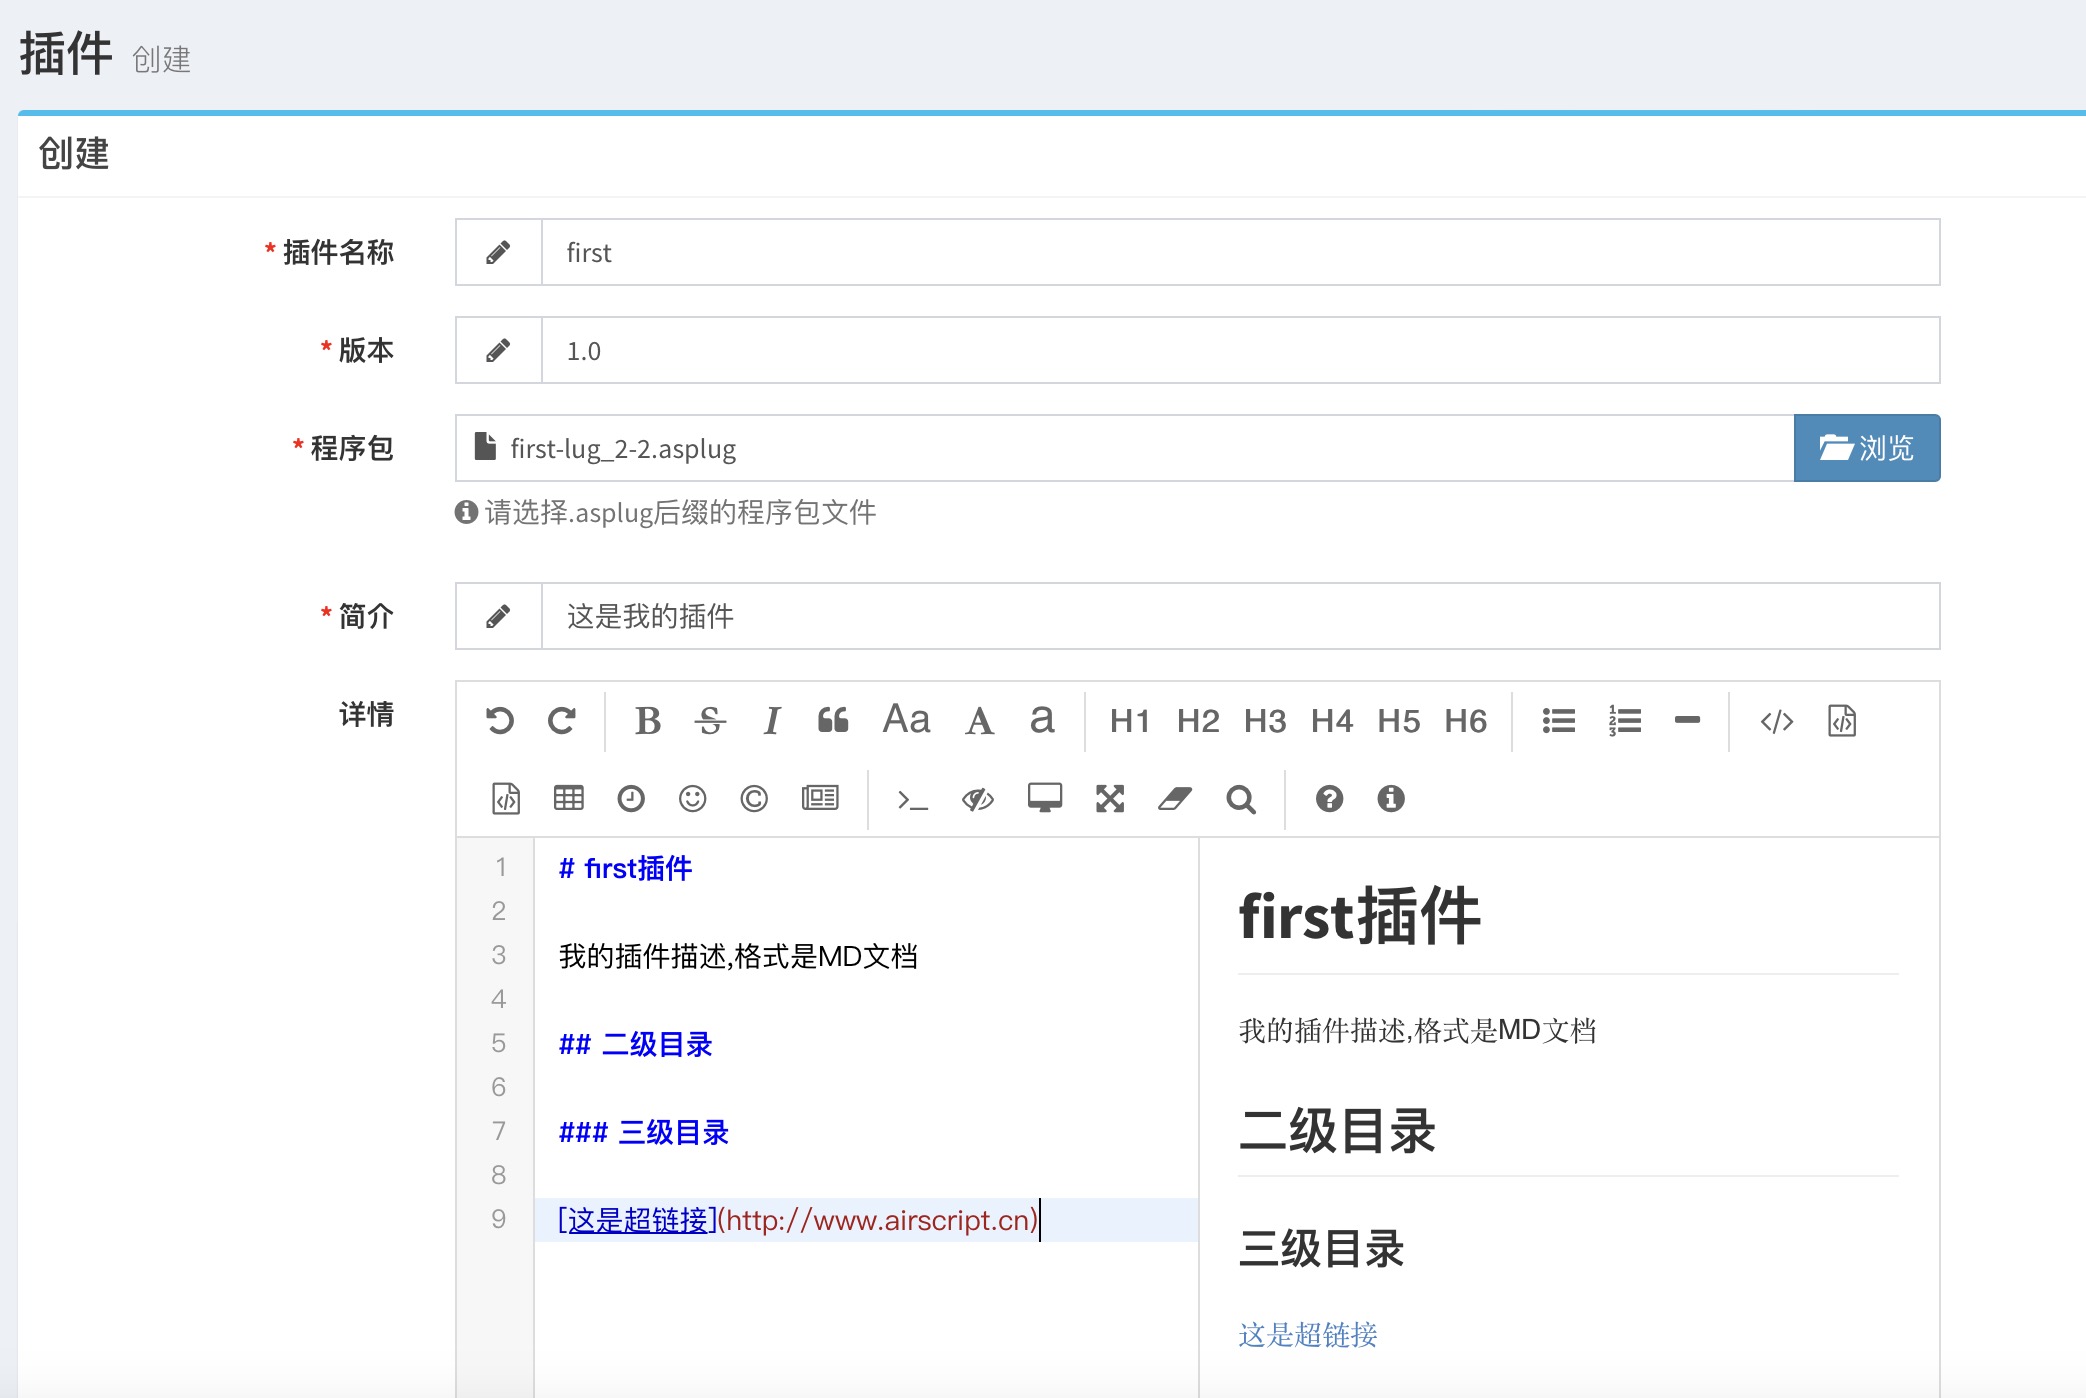The width and height of the screenshot is (2086, 1398).
Task: Insert an unordered bullet list
Action: pyautogui.click(x=1559, y=721)
